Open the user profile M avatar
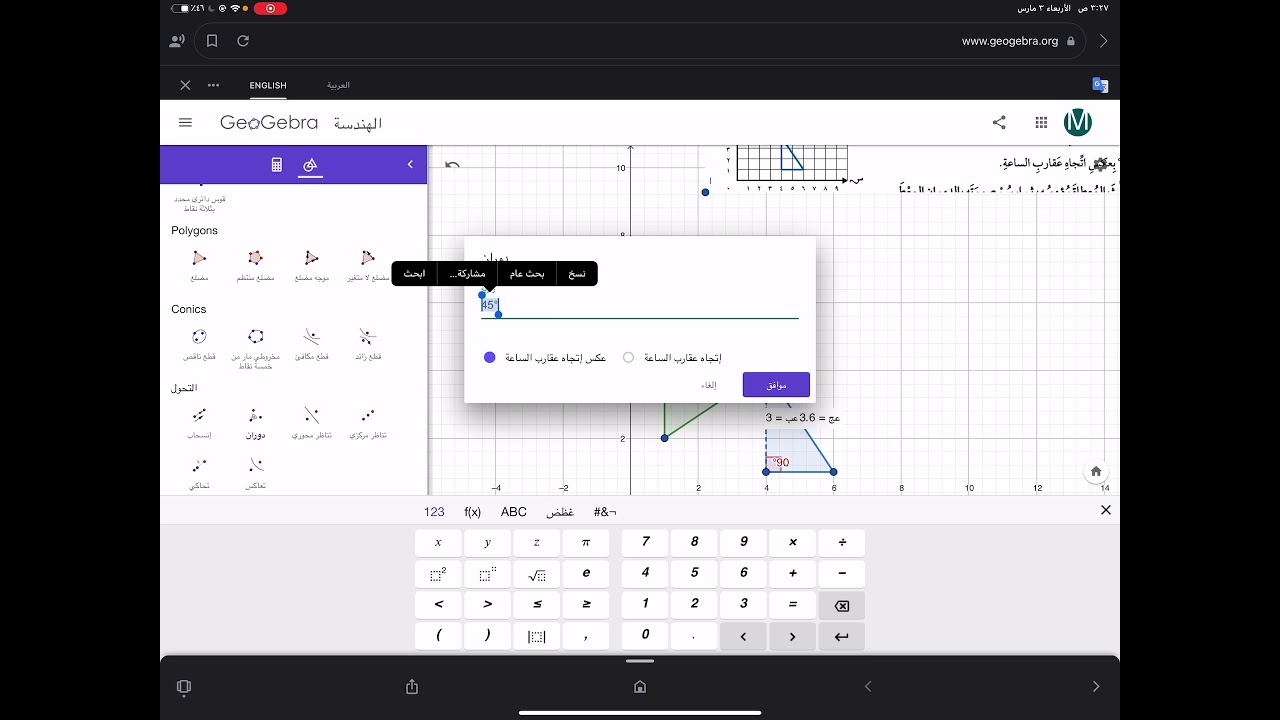This screenshot has height=720, width=1280. click(1078, 122)
